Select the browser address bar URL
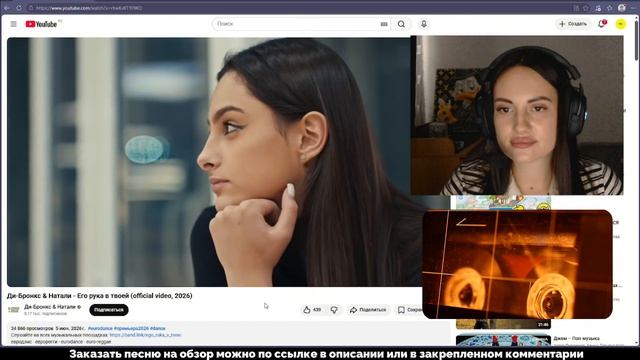The image size is (640, 360). [x=89, y=8]
